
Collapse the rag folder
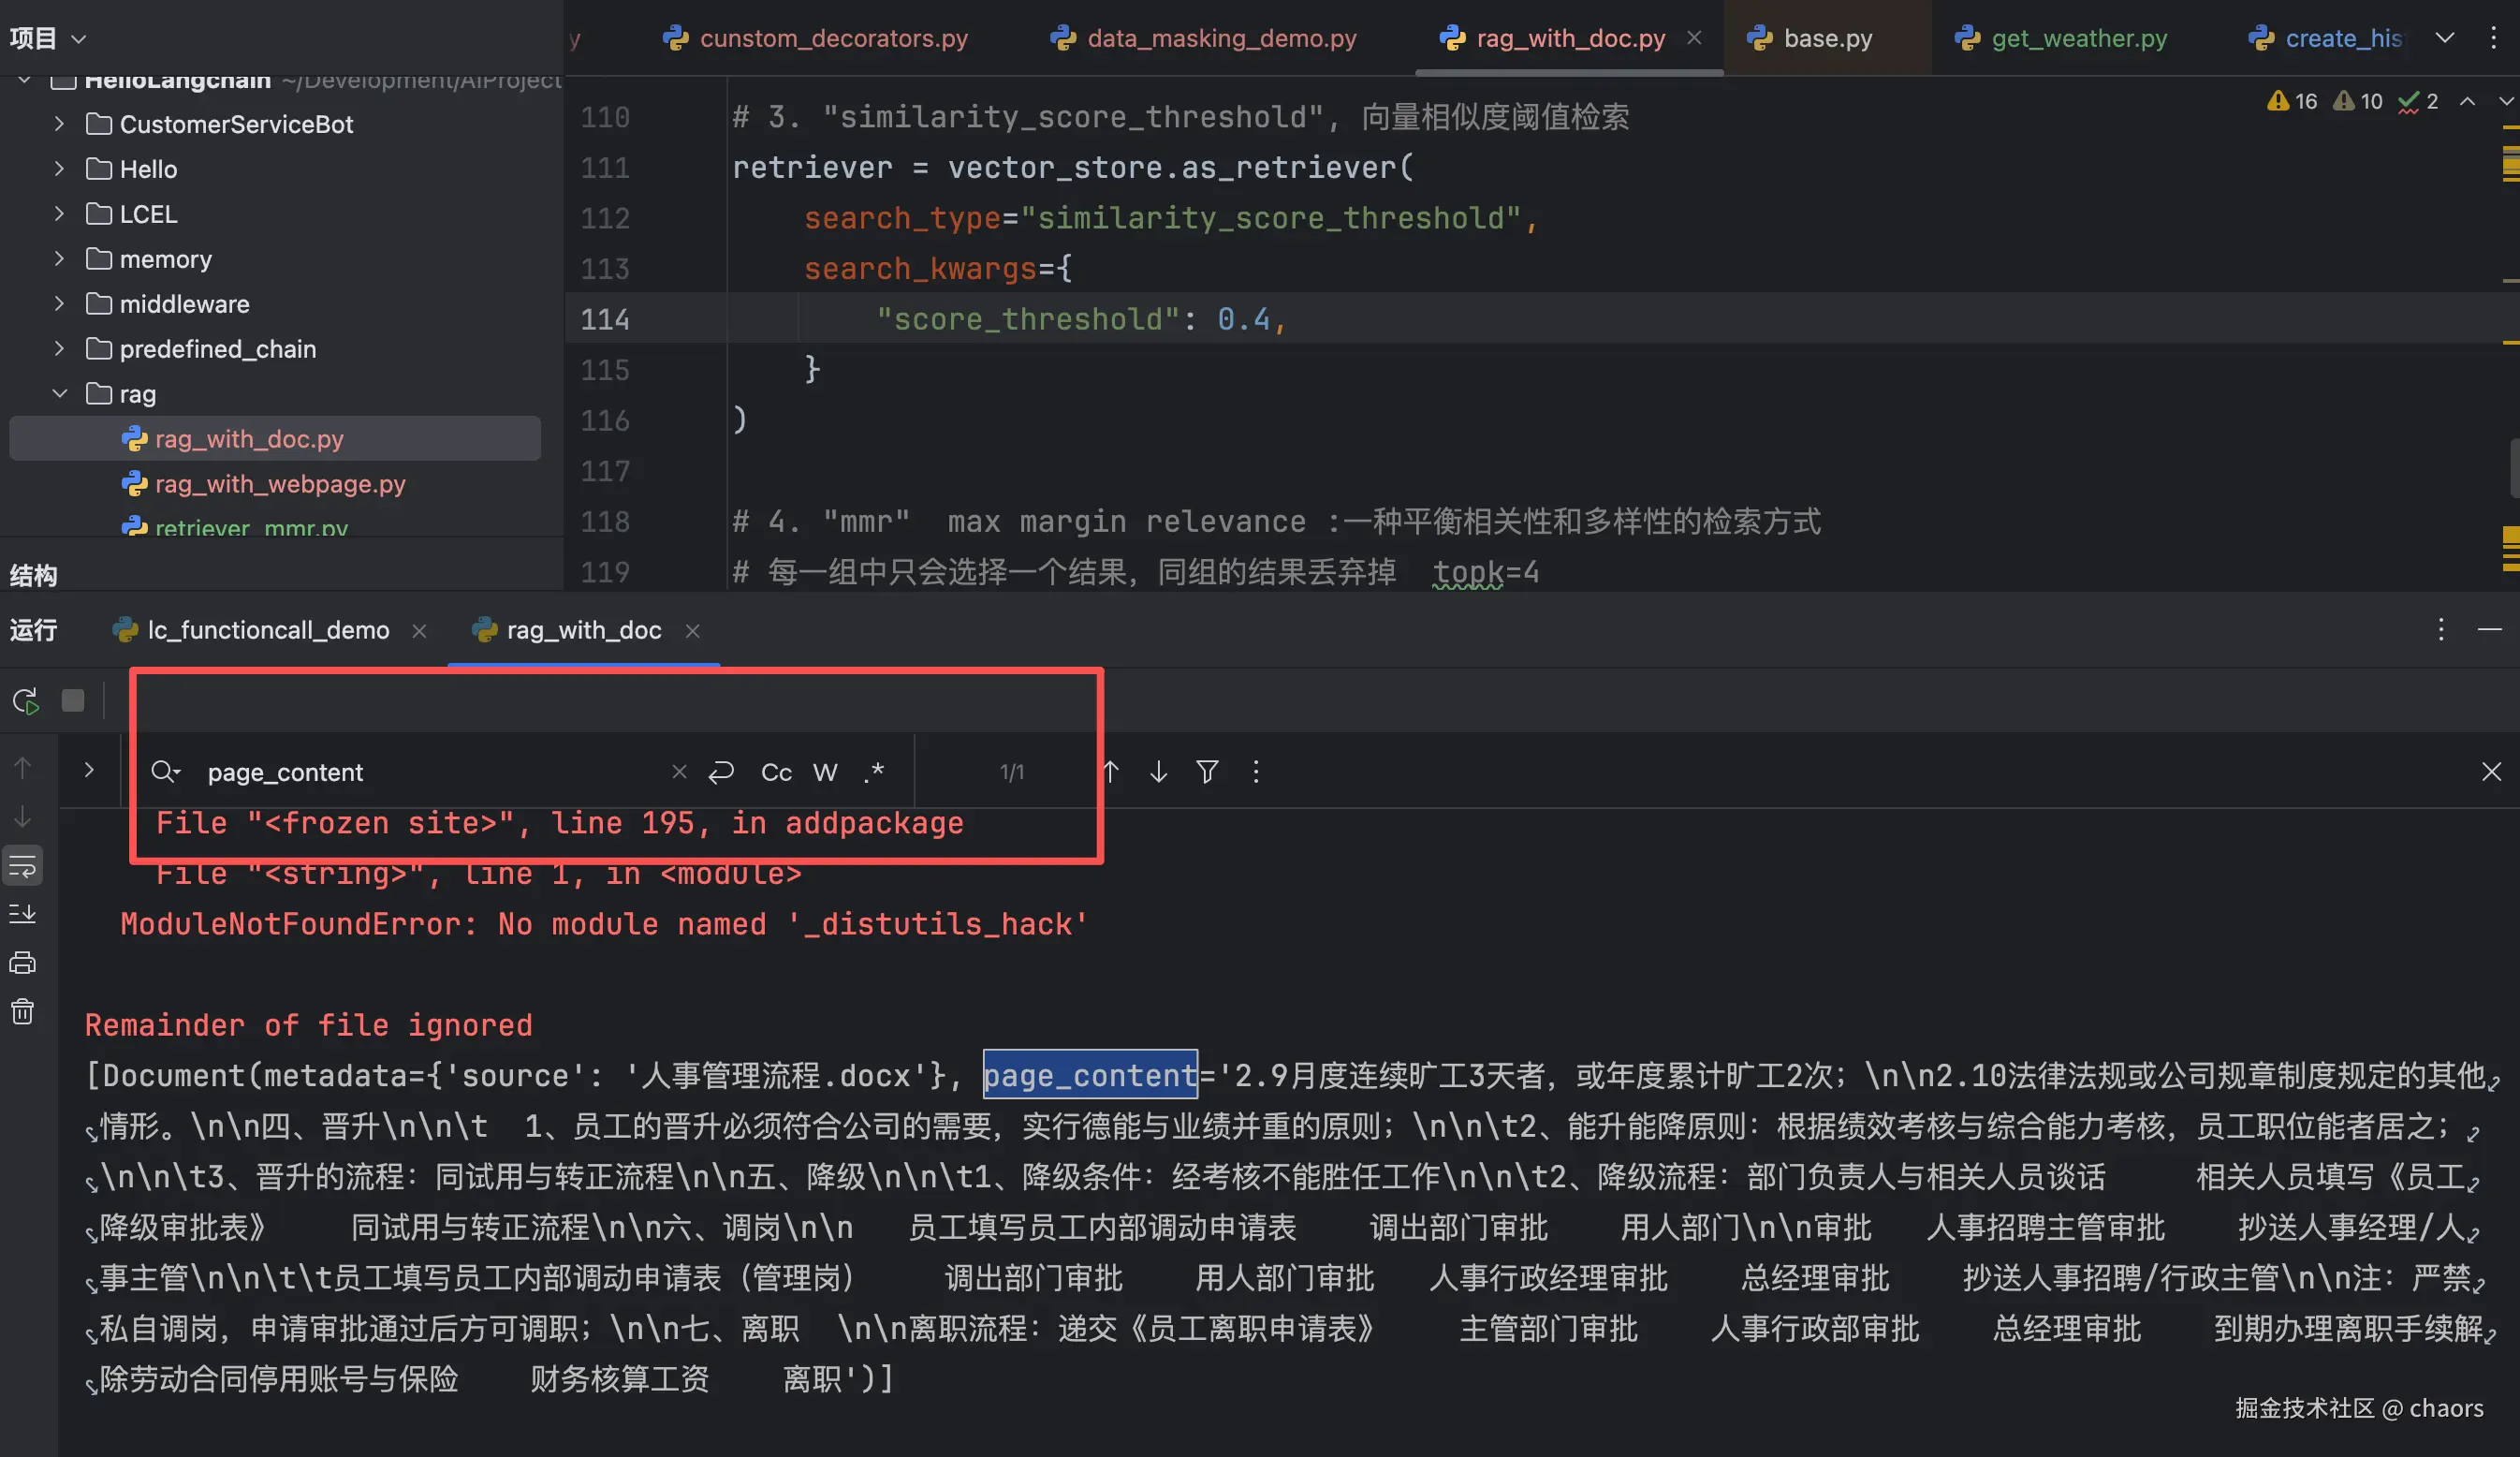(59, 394)
